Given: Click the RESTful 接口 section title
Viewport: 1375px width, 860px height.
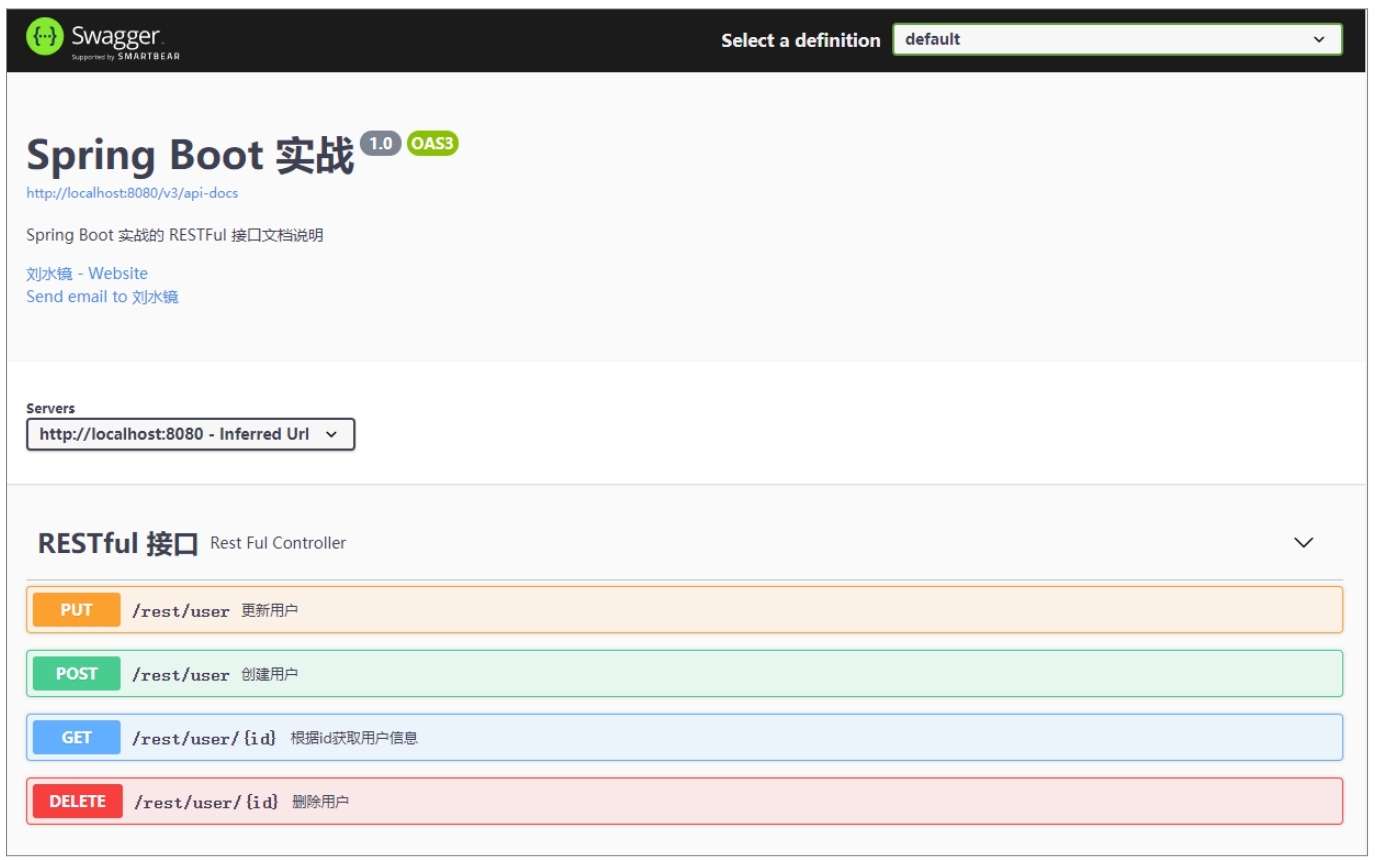Looking at the screenshot, I should pos(118,543).
